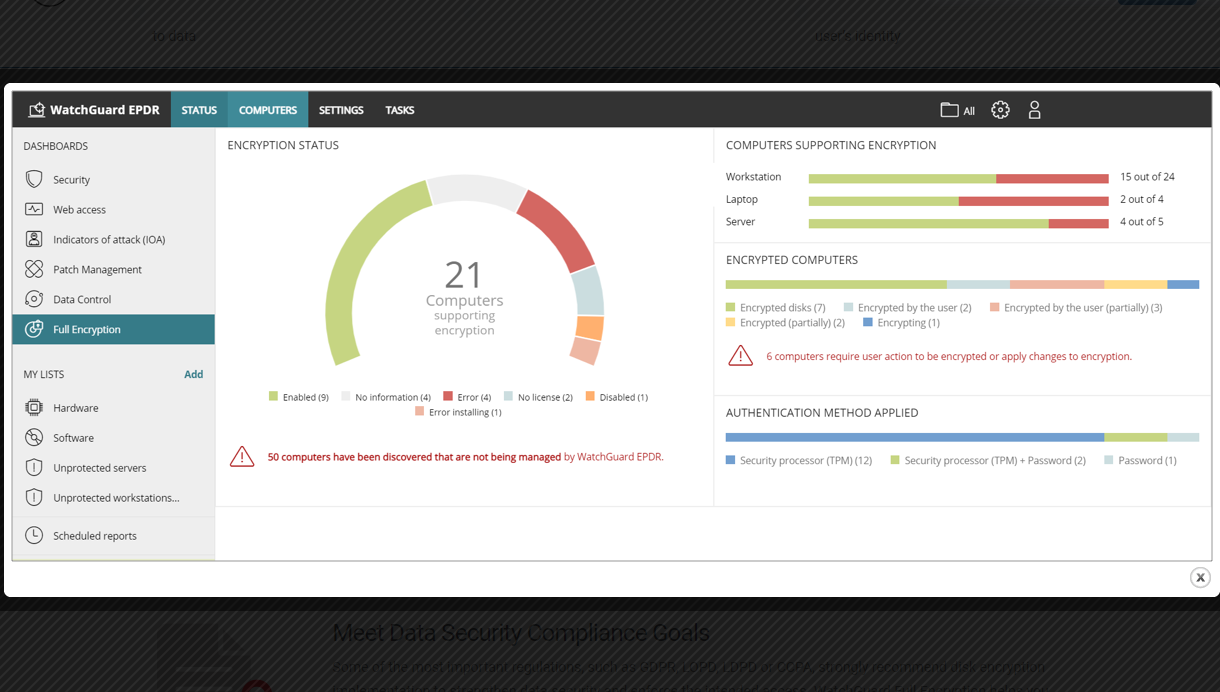Open the settings gear icon

1000,110
